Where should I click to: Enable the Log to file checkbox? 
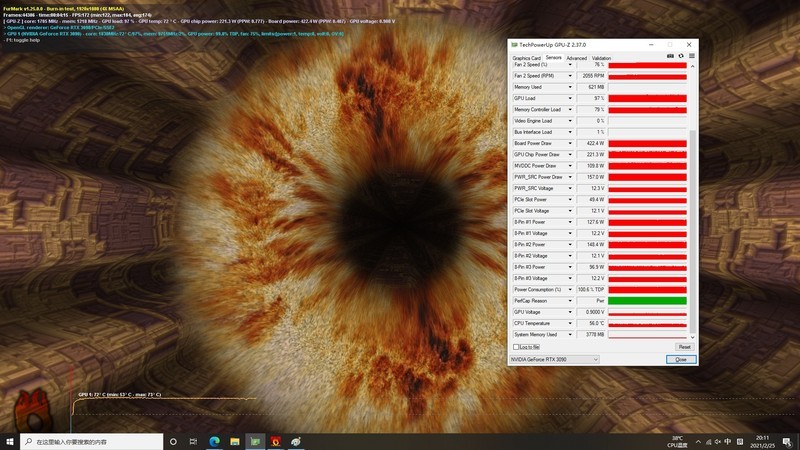516,347
